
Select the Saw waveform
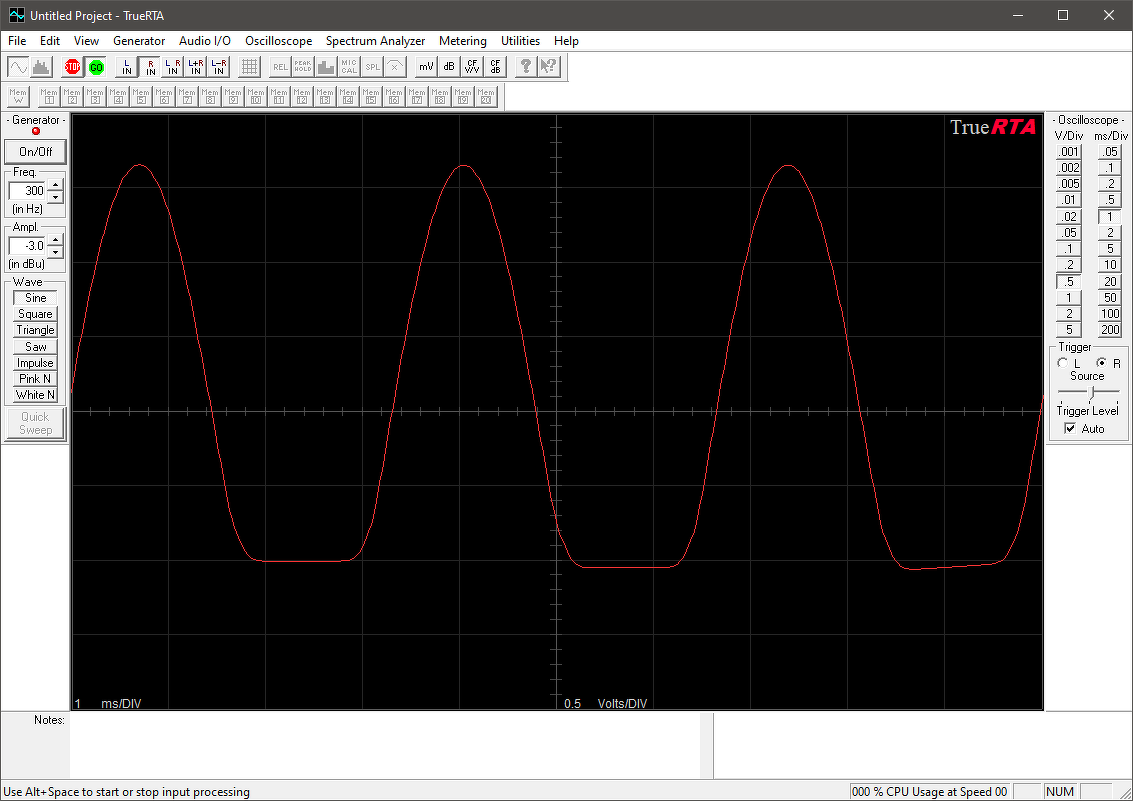coord(35,347)
